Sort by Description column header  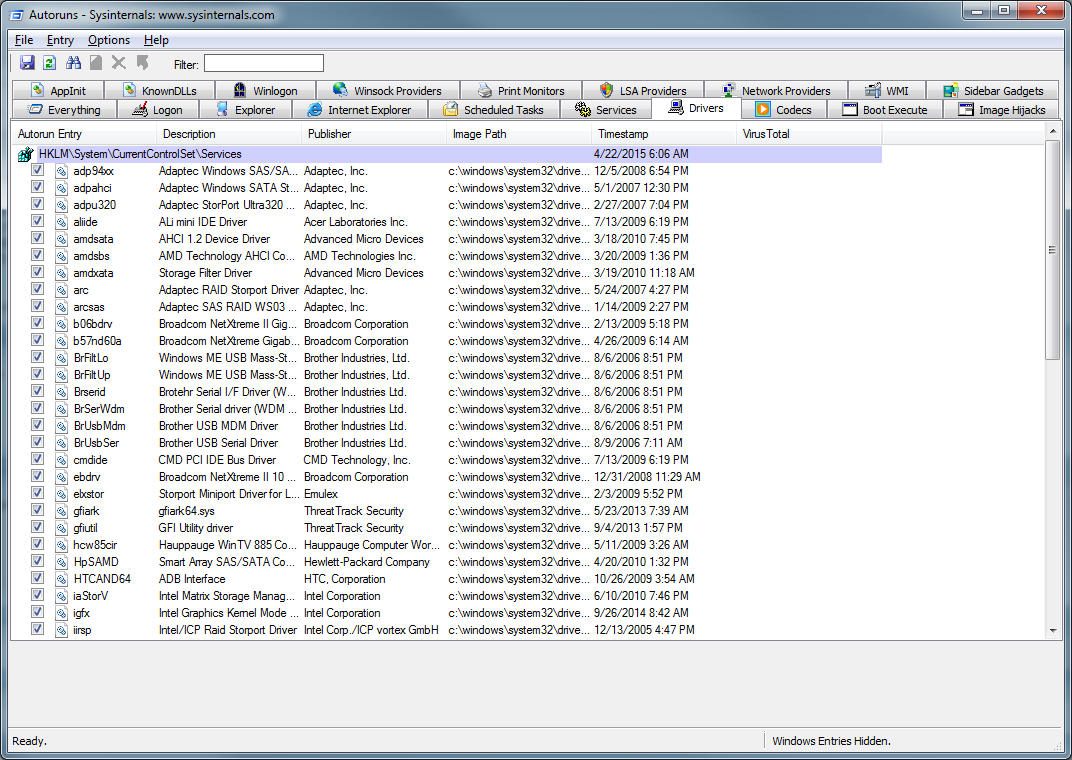[x=228, y=134]
